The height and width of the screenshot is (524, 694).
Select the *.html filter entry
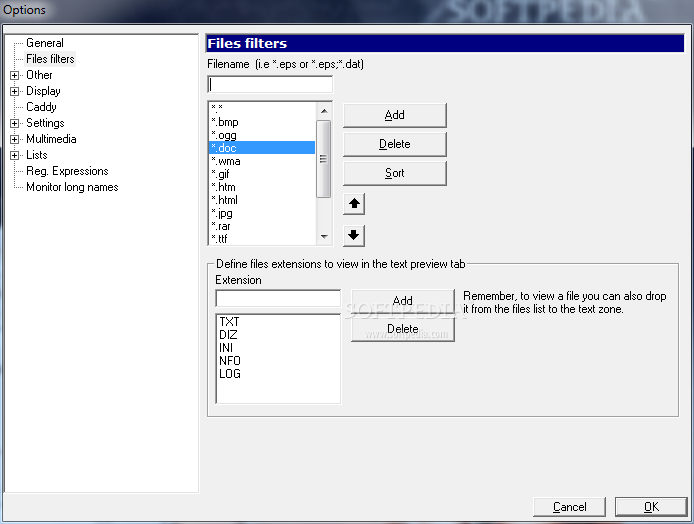tap(262, 200)
